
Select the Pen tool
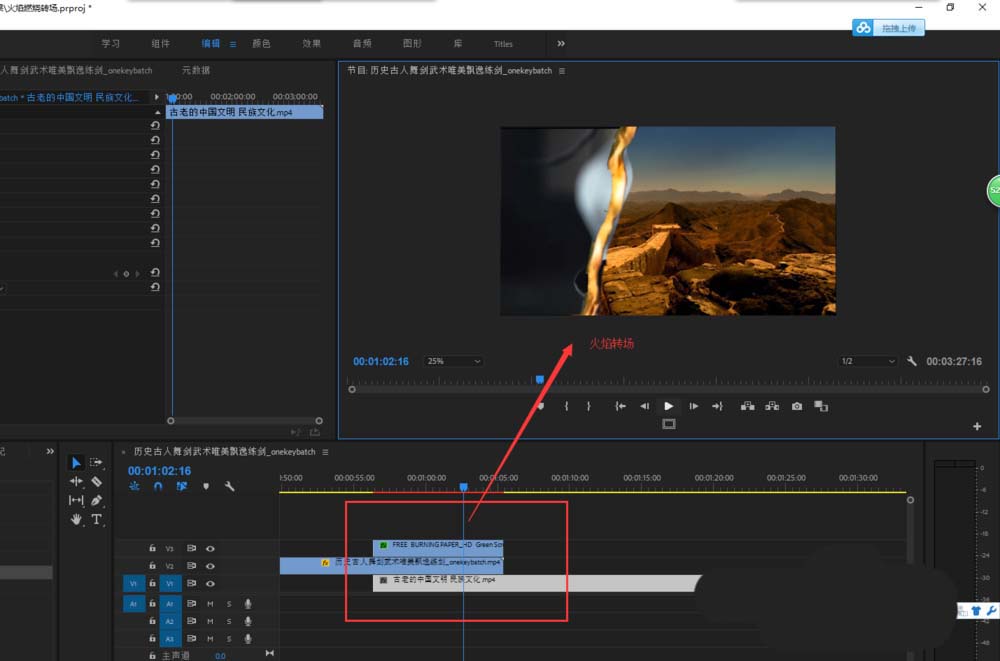tap(97, 500)
